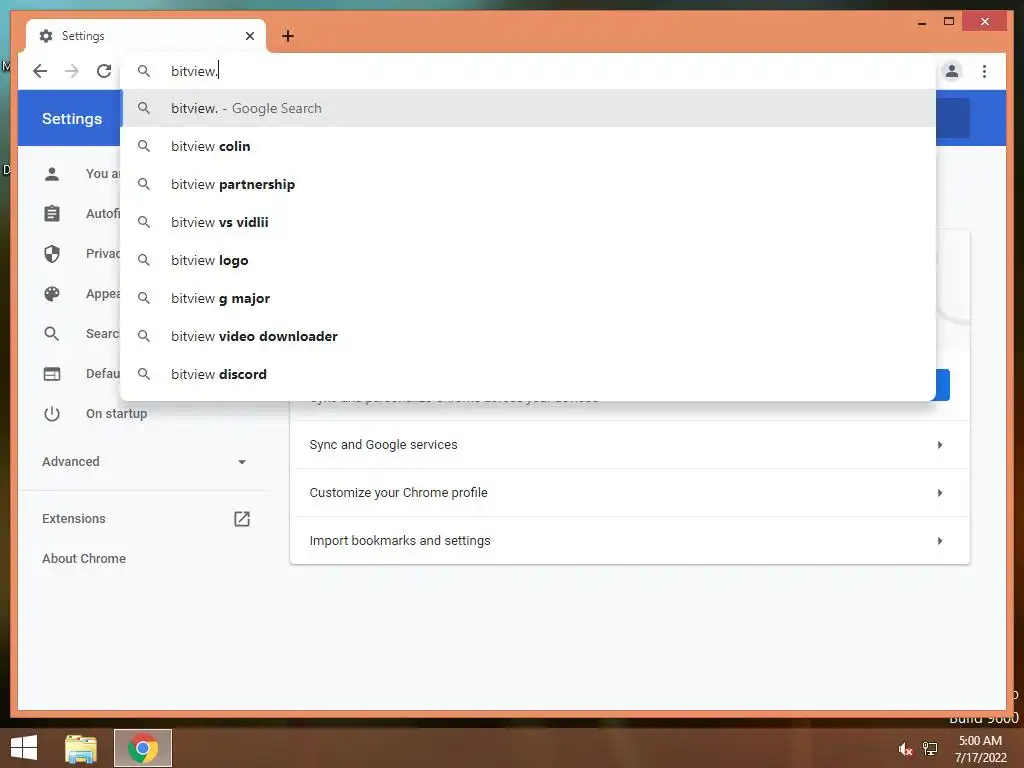Close the Settings tab
This screenshot has width=1024, height=768.
tap(249, 36)
